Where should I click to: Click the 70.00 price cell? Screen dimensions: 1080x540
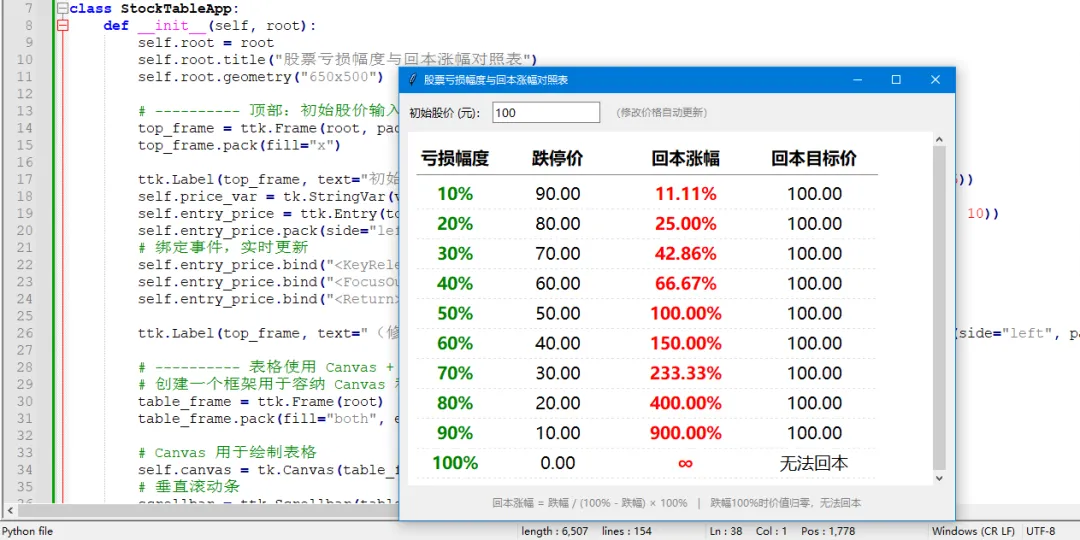pos(558,253)
